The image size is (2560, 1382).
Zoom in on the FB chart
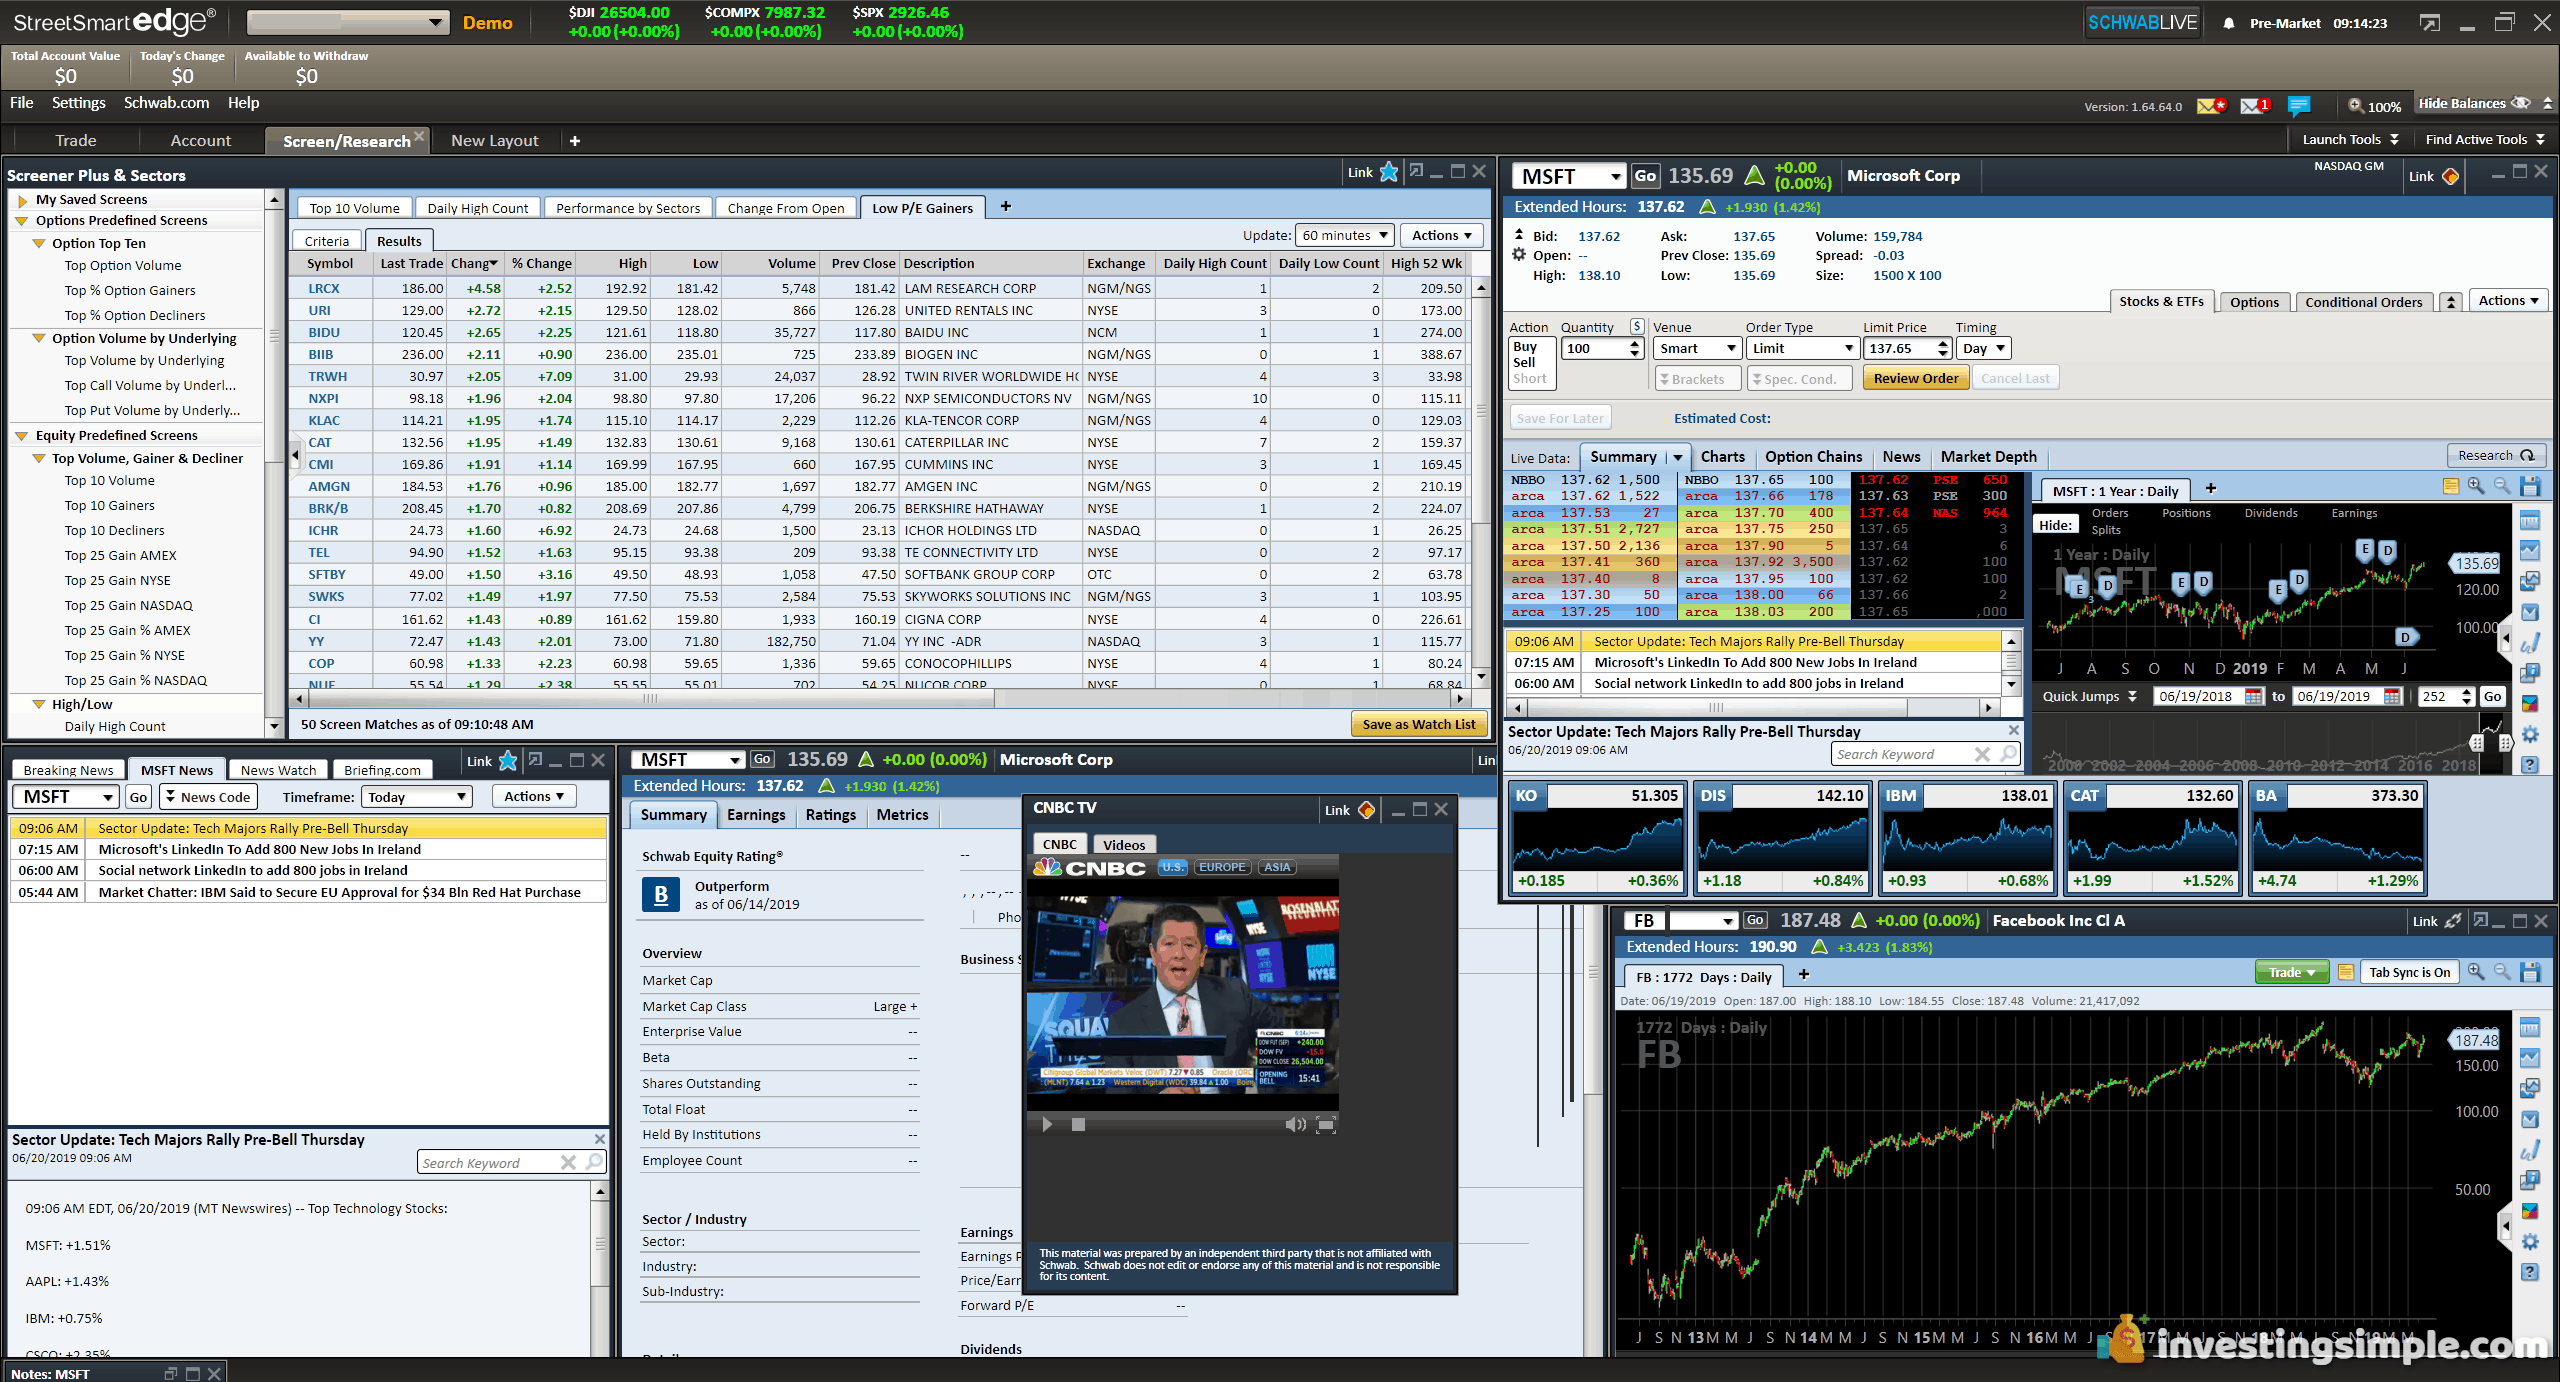coord(2476,972)
